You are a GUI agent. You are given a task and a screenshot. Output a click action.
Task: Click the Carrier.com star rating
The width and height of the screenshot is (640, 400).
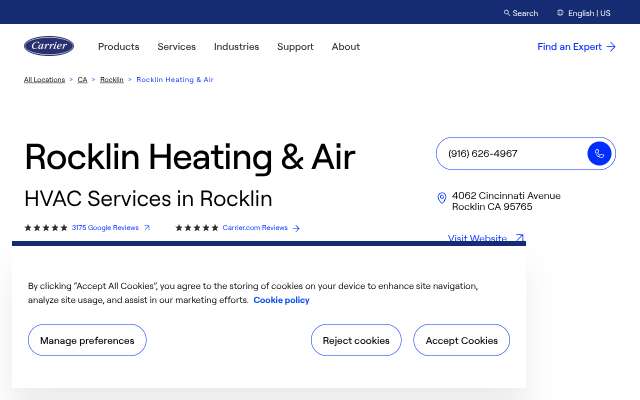[197, 228]
